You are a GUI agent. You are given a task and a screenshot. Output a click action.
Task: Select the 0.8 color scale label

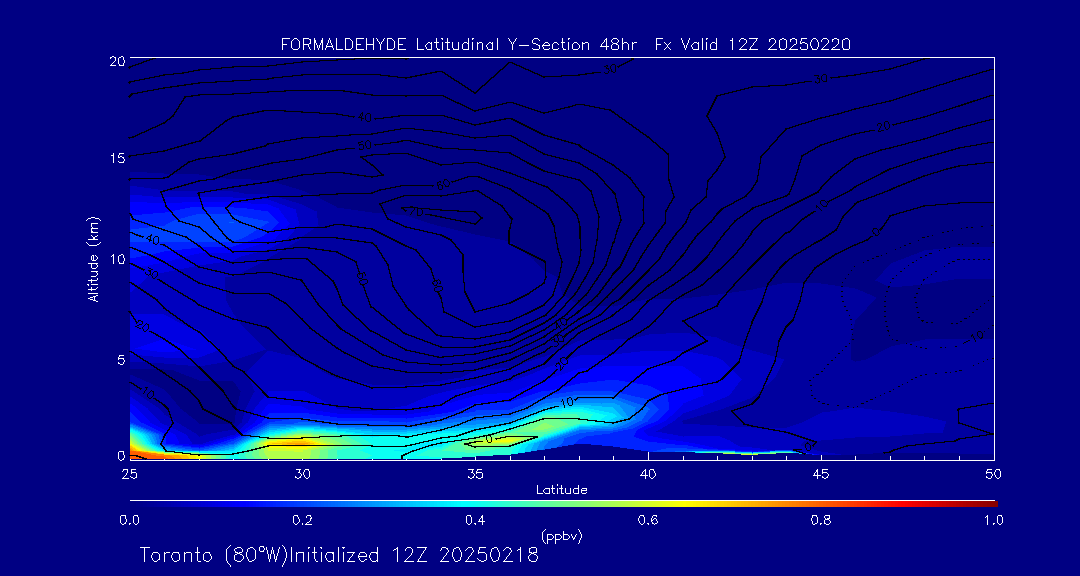pos(821,520)
